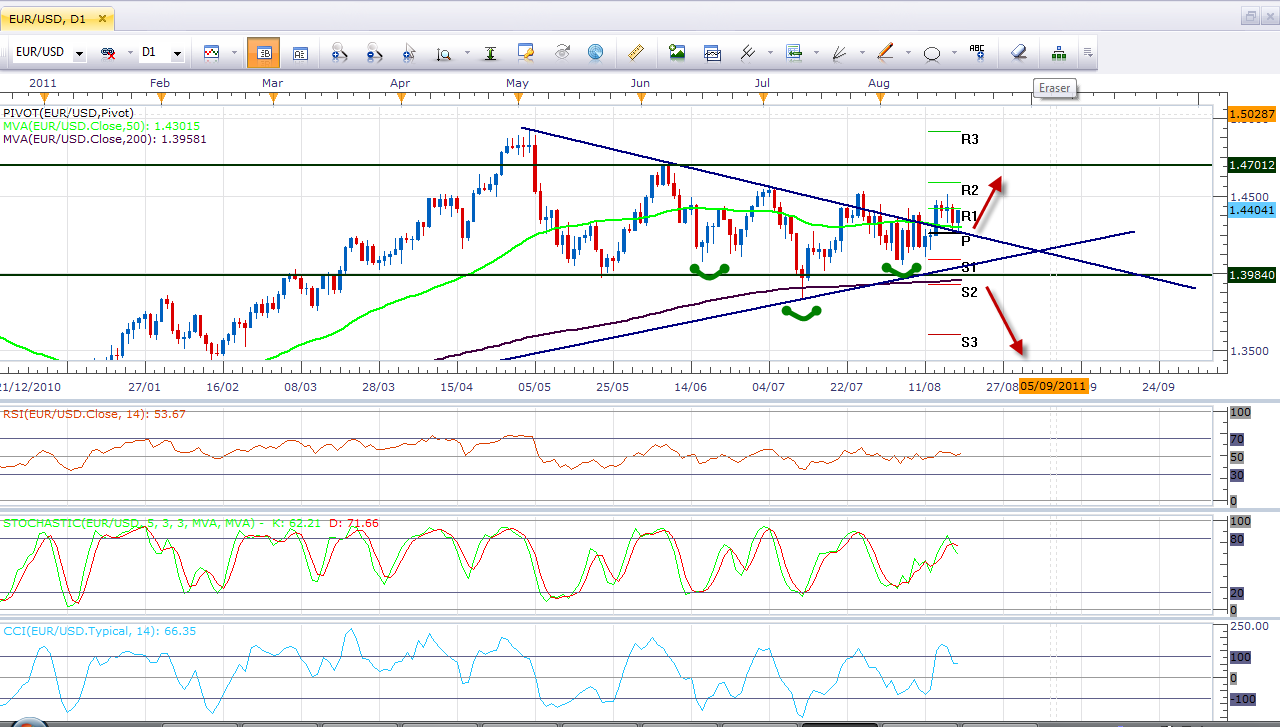Viewport: 1280px width, 727px height.
Task: Expand the fan lines dropdown arrow
Action: point(861,53)
